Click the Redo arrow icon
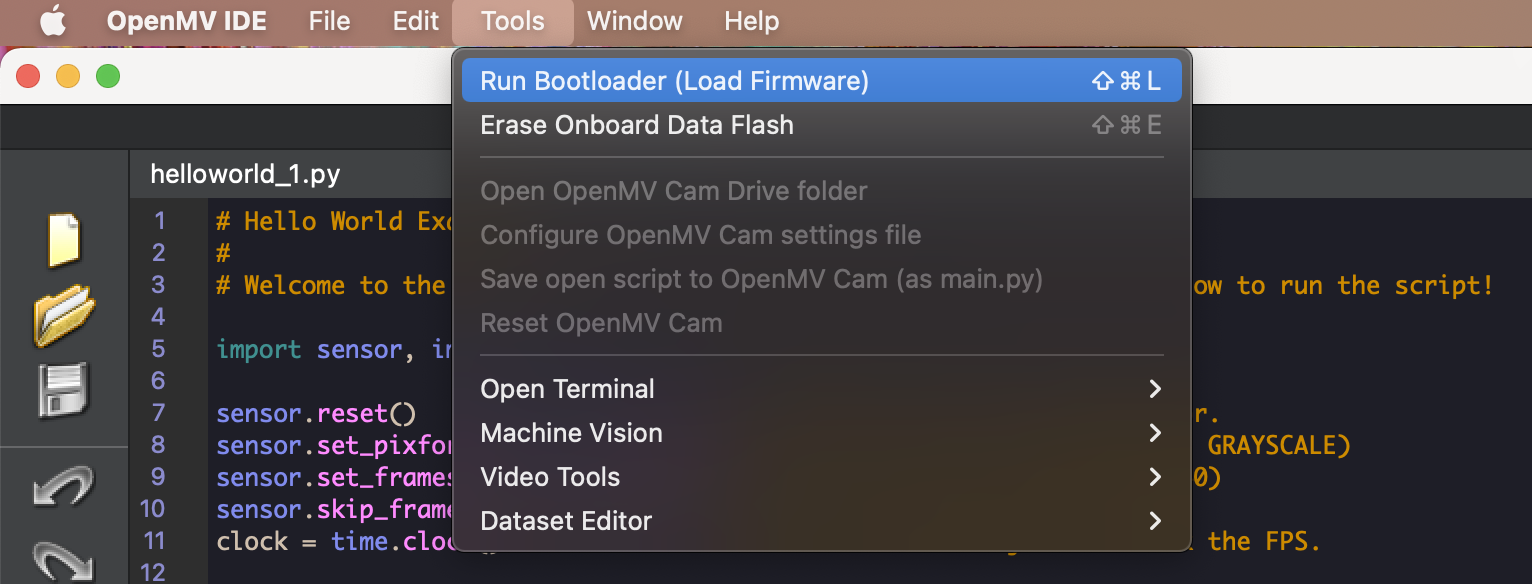This screenshot has height=584, width=1532. [64, 562]
